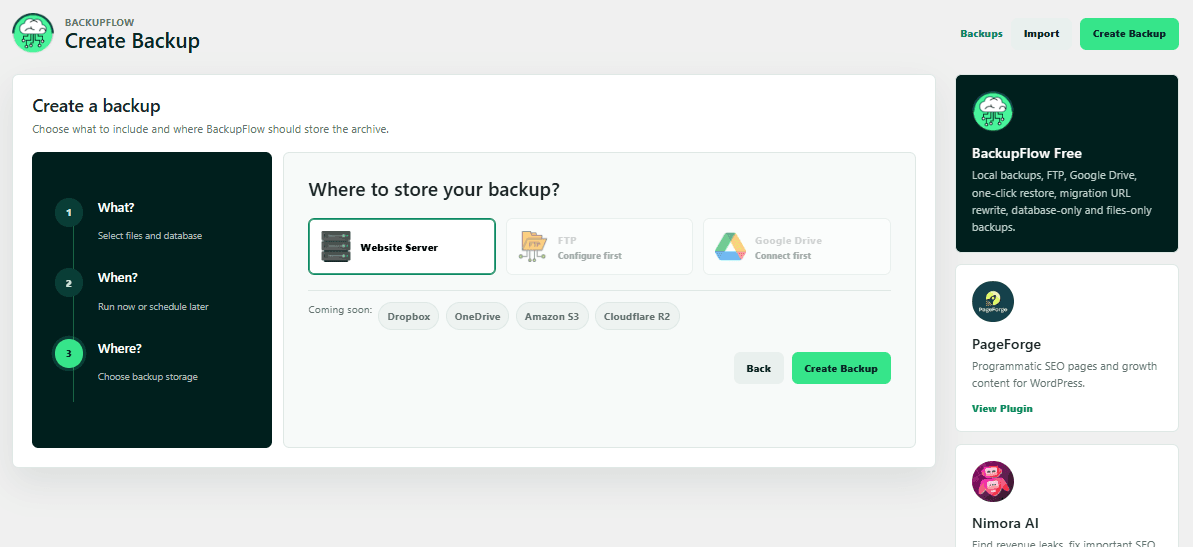Click the Cloudflare R2 coming soon chip
The width and height of the screenshot is (1193, 547).
tap(637, 316)
